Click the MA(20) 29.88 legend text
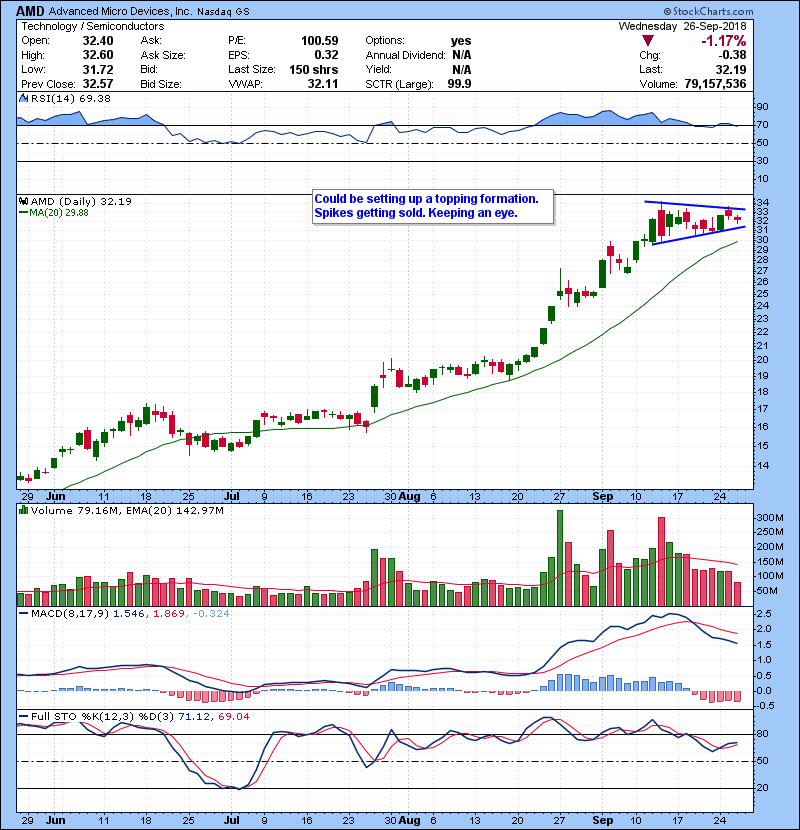The height and width of the screenshot is (830, 800). pos(59,213)
